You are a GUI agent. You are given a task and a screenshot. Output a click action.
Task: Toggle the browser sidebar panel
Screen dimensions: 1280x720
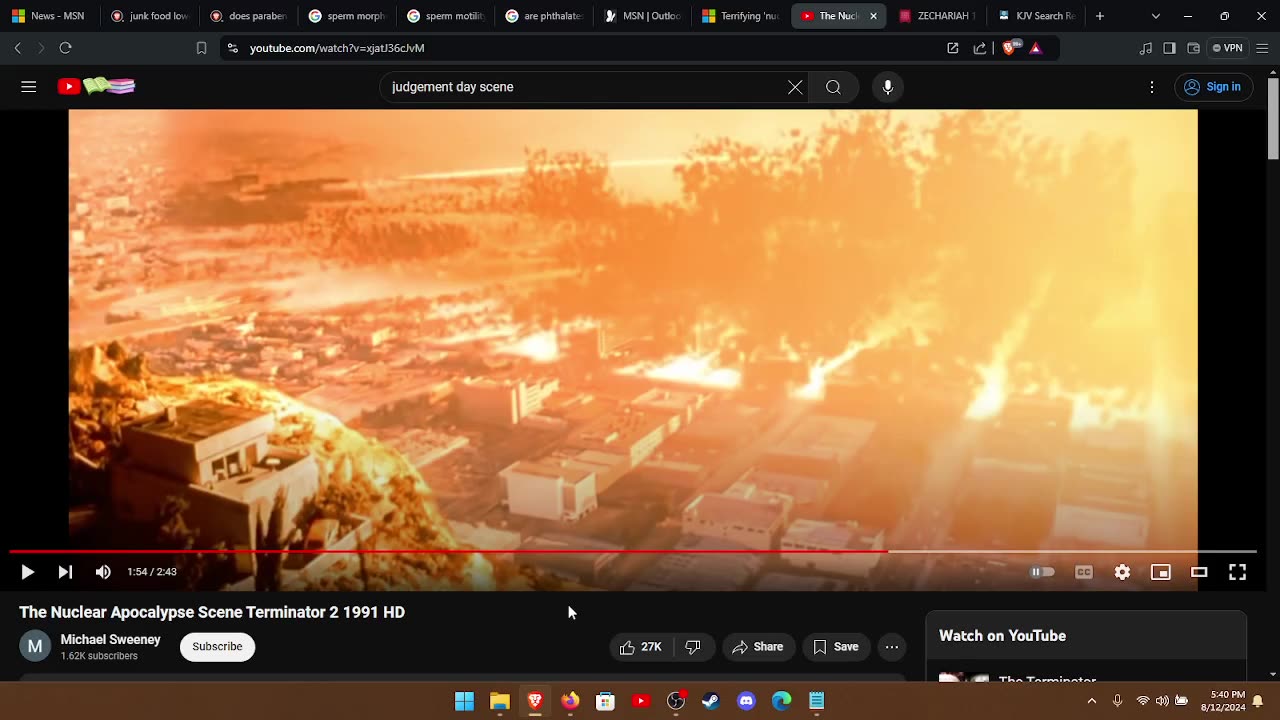pos(1169,48)
